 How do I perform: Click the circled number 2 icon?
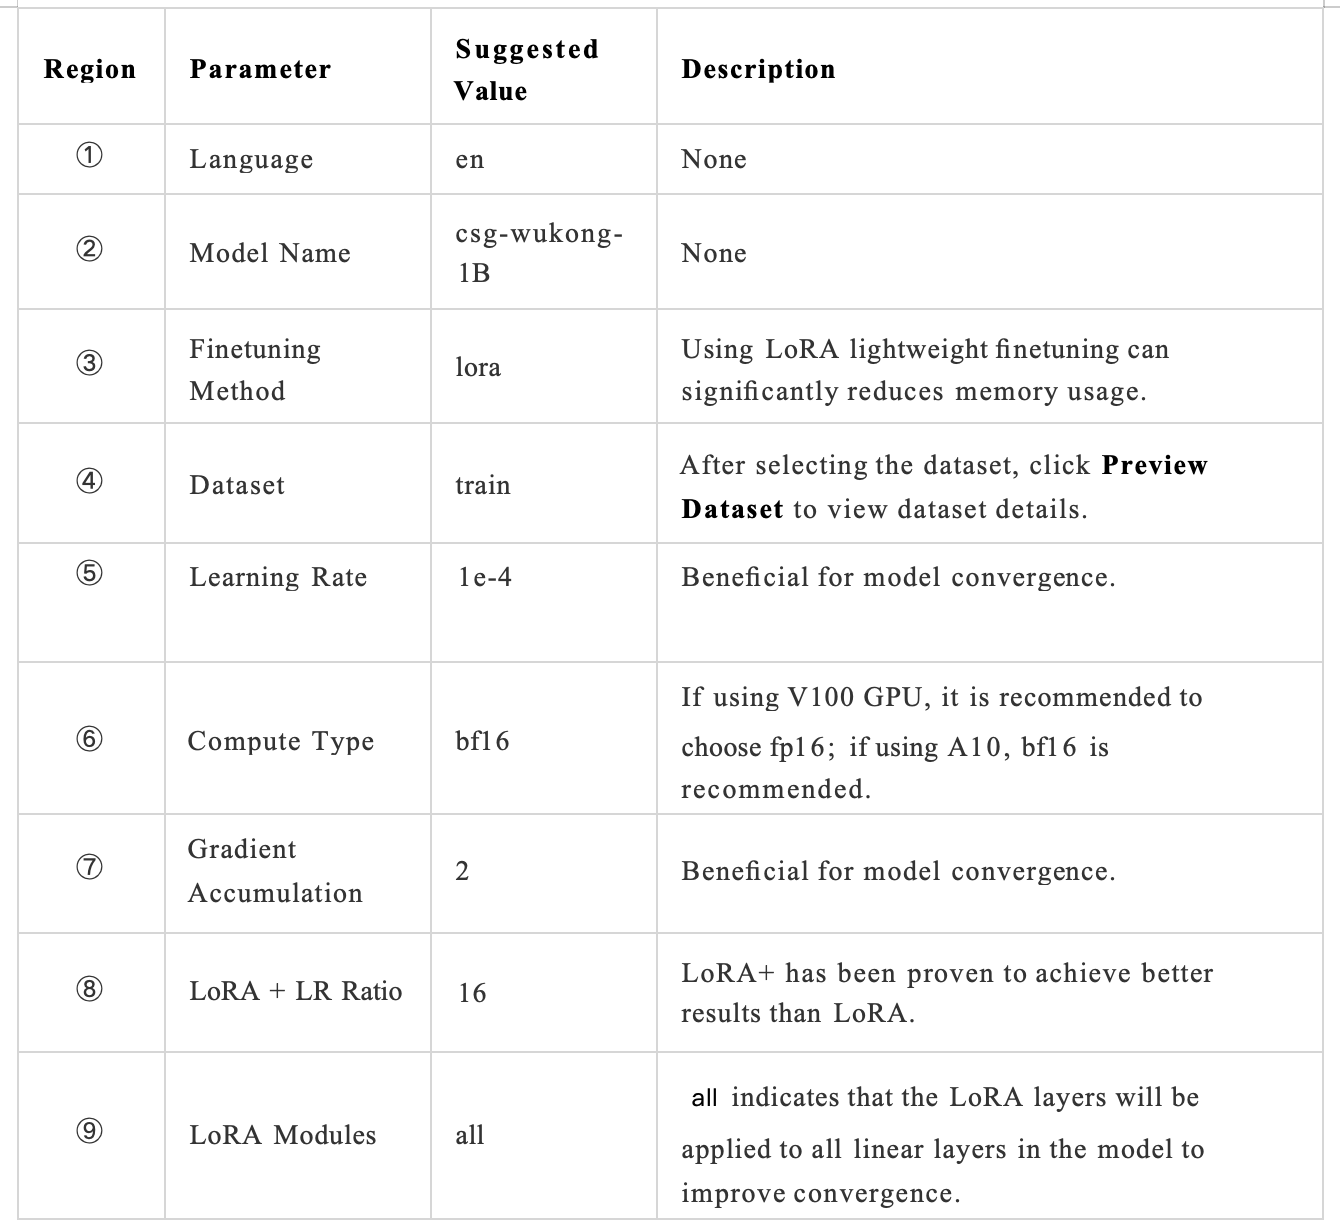90,249
